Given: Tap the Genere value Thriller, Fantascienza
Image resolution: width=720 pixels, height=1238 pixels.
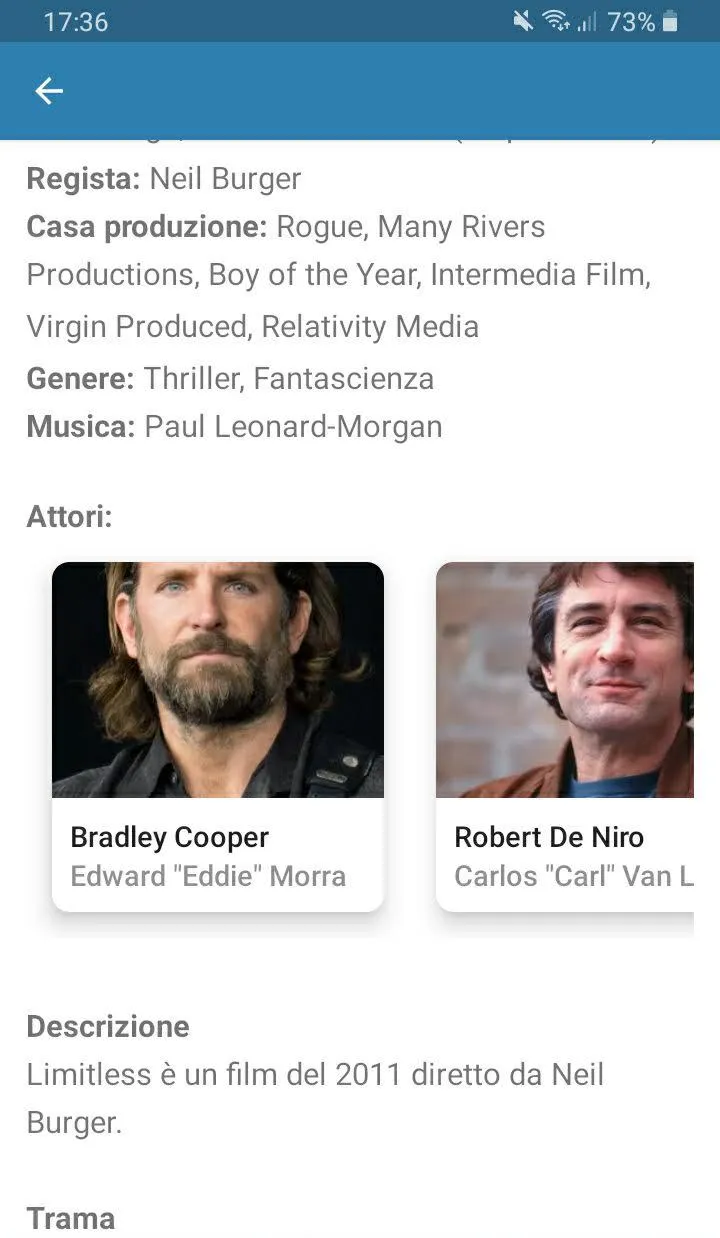Looking at the screenshot, I should (289, 379).
